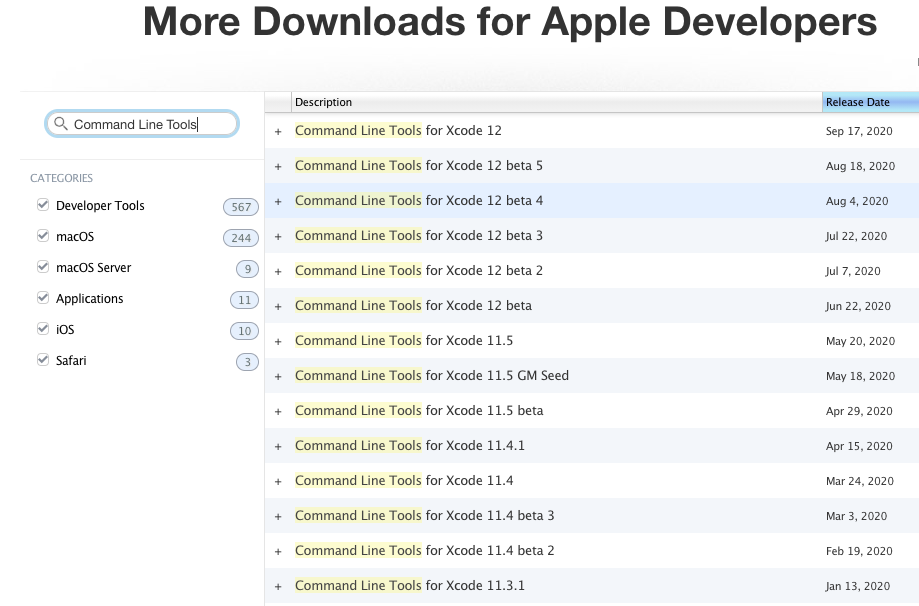The height and width of the screenshot is (606, 919).
Task: Click the Apr 29, 2020 release date
Action: [859, 411]
